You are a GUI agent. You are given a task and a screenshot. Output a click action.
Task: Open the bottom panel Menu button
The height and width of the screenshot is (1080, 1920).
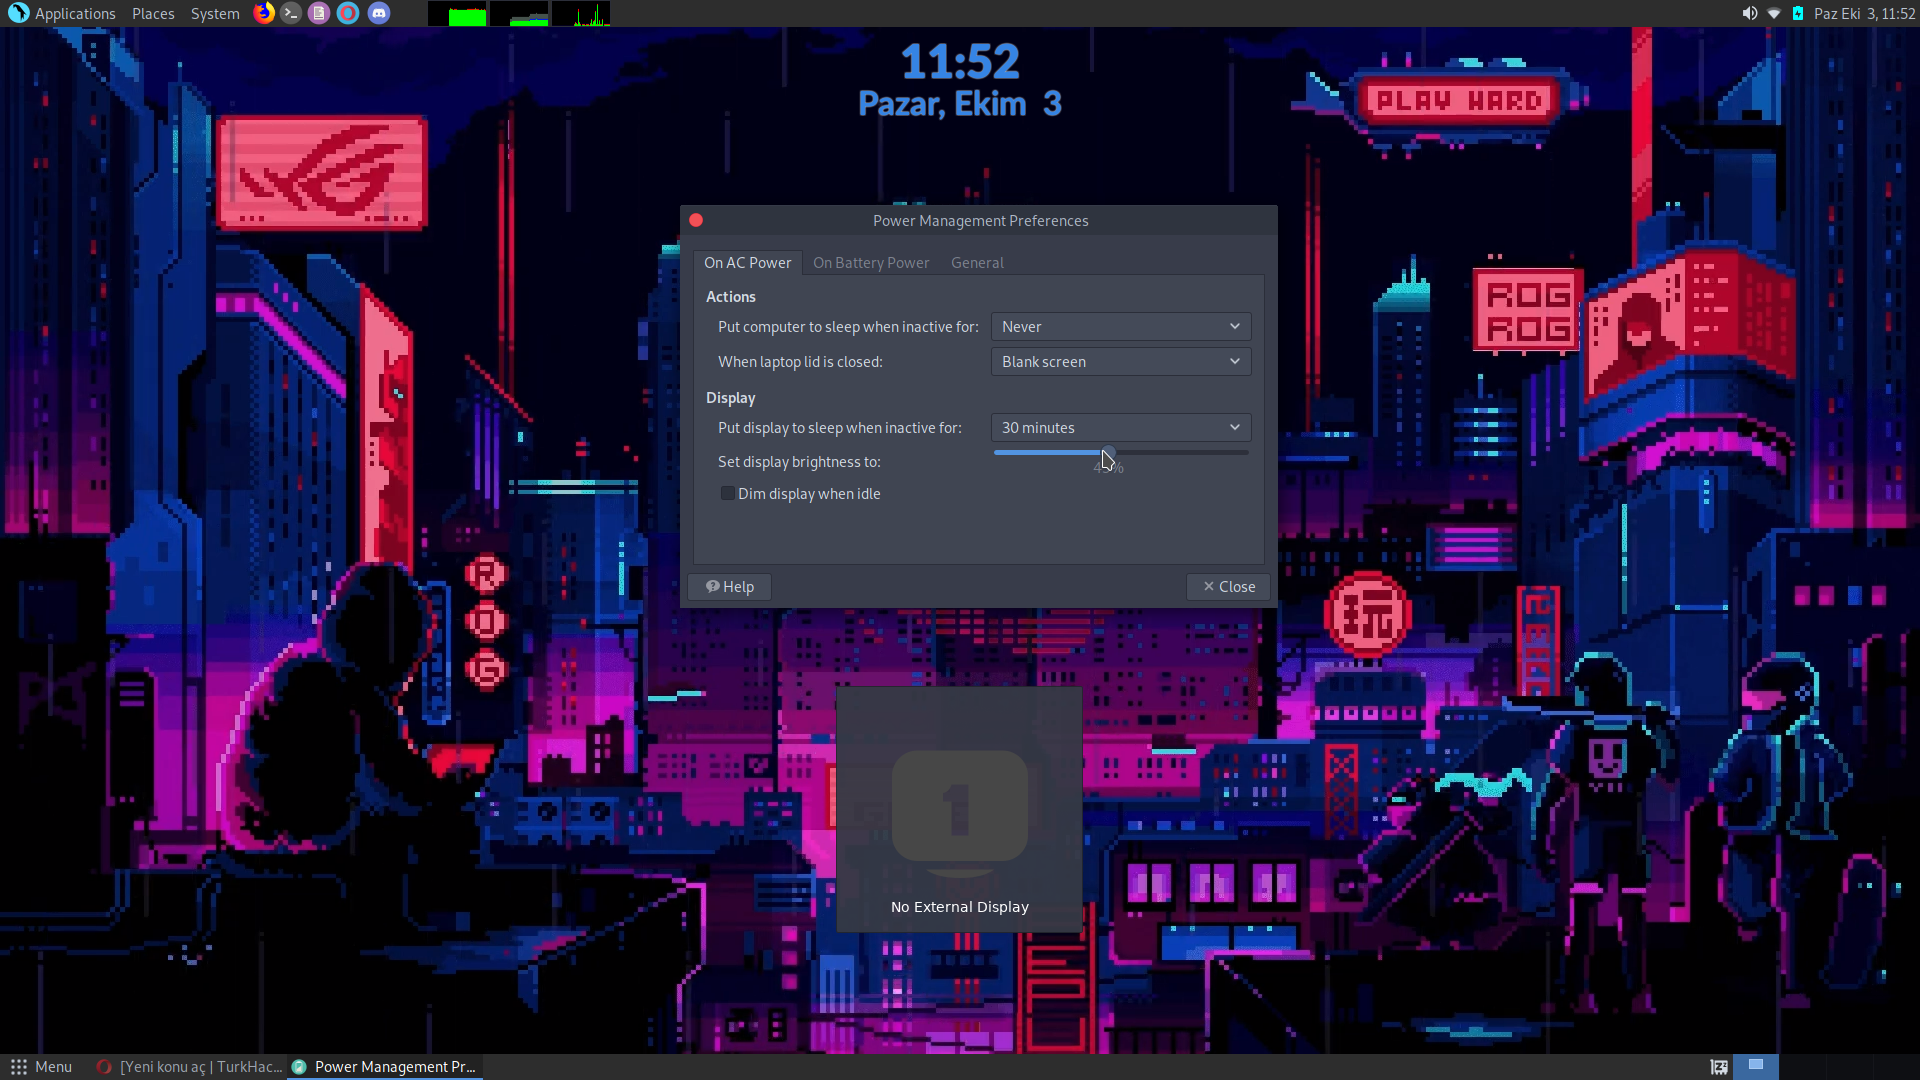click(x=41, y=1067)
